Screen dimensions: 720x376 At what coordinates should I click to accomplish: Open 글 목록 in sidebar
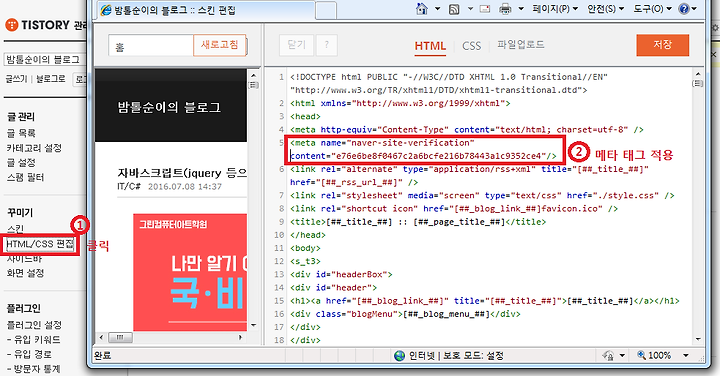(x=21, y=133)
